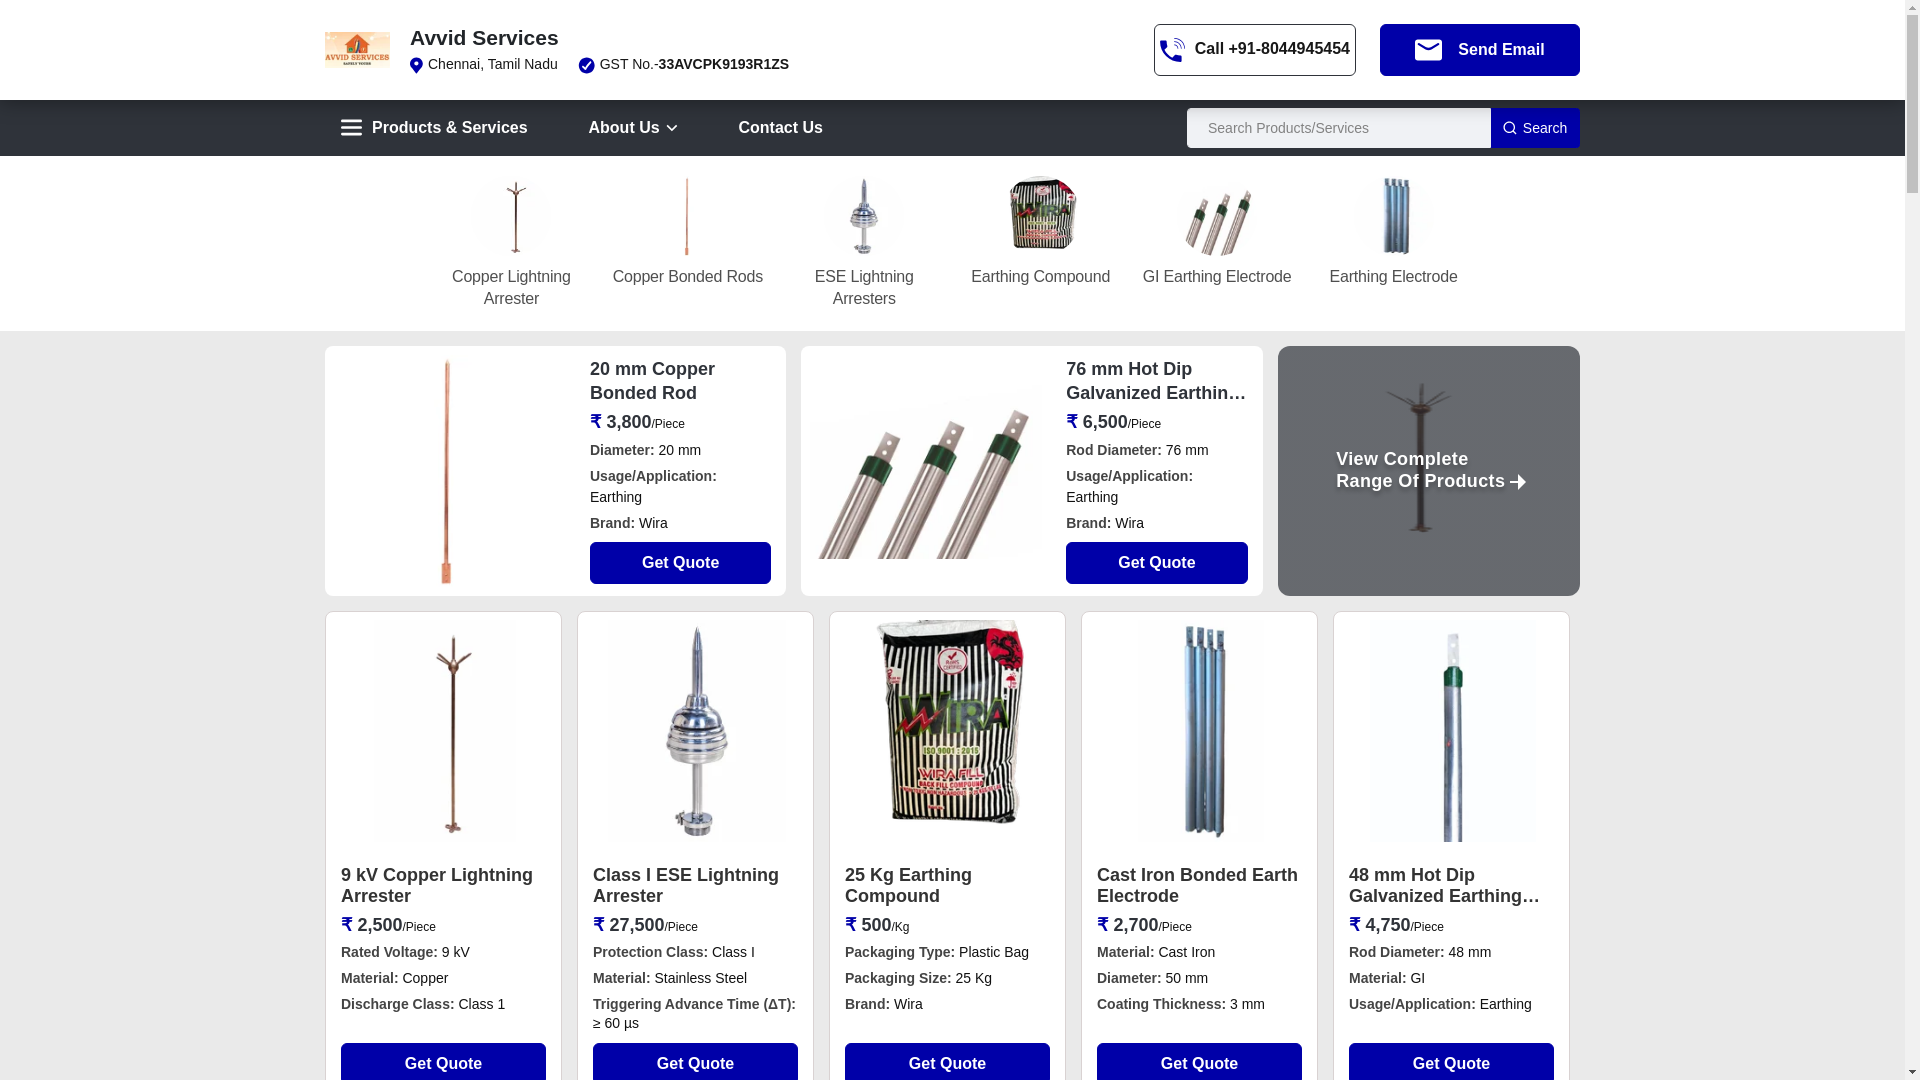The height and width of the screenshot is (1080, 1920).
Task: Click the Copper Bonded Rods category image
Action: (x=687, y=216)
